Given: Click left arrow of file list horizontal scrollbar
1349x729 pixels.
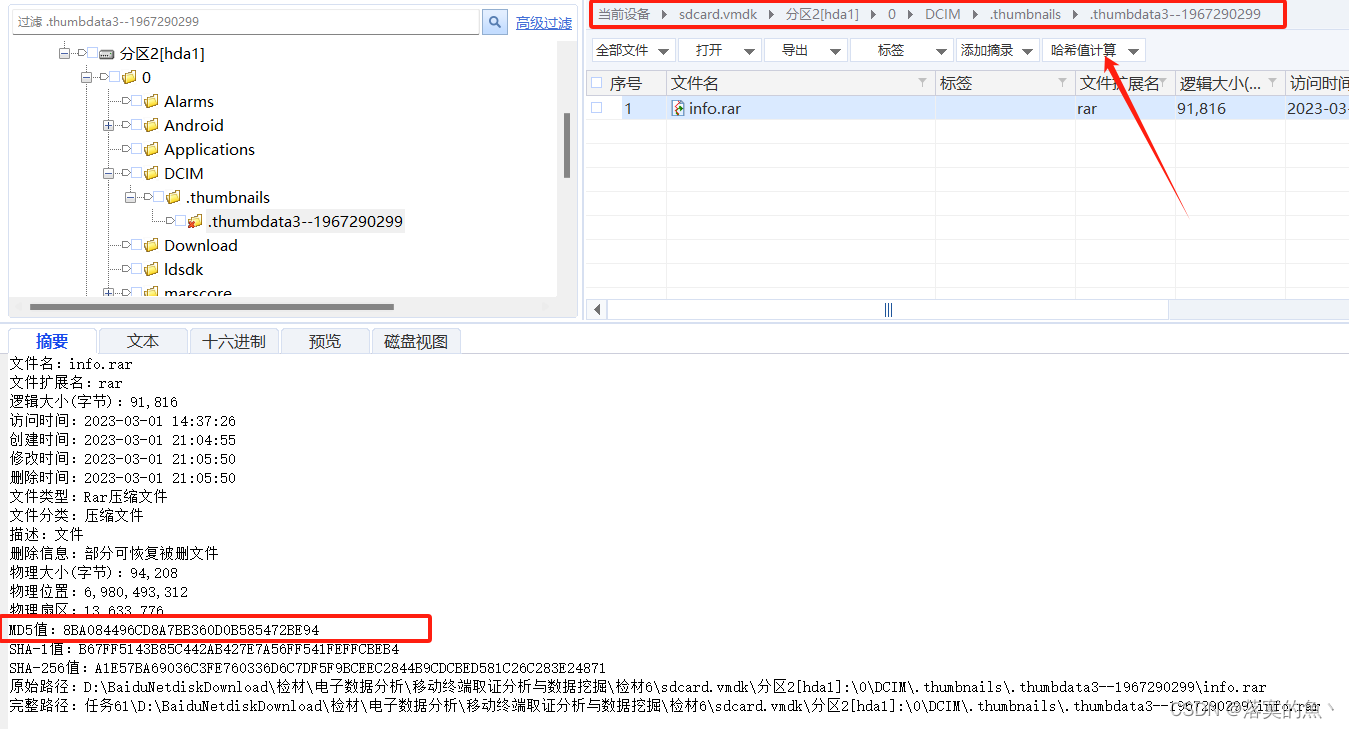Looking at the screenshot, I should (x=597, y=310).
